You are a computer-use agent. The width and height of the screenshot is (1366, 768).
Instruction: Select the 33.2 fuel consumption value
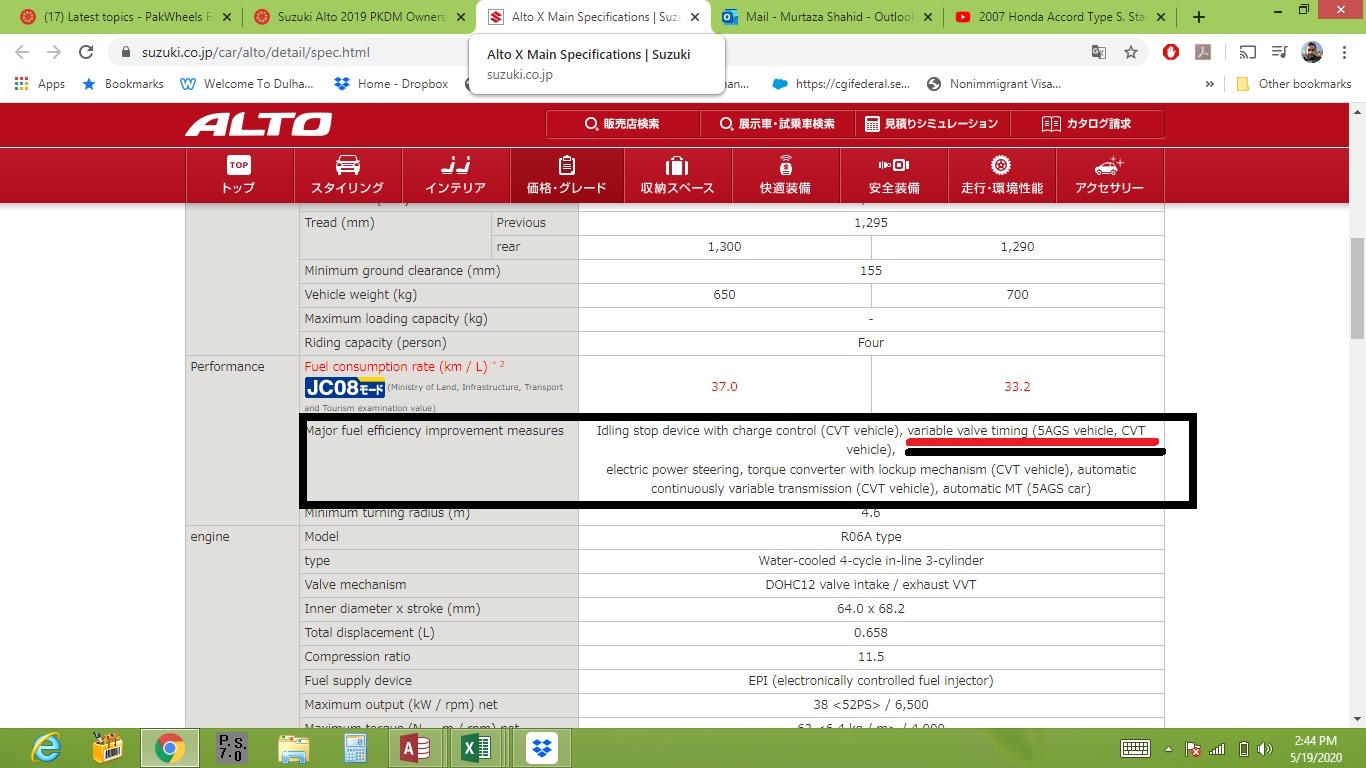coord(1017,386)
